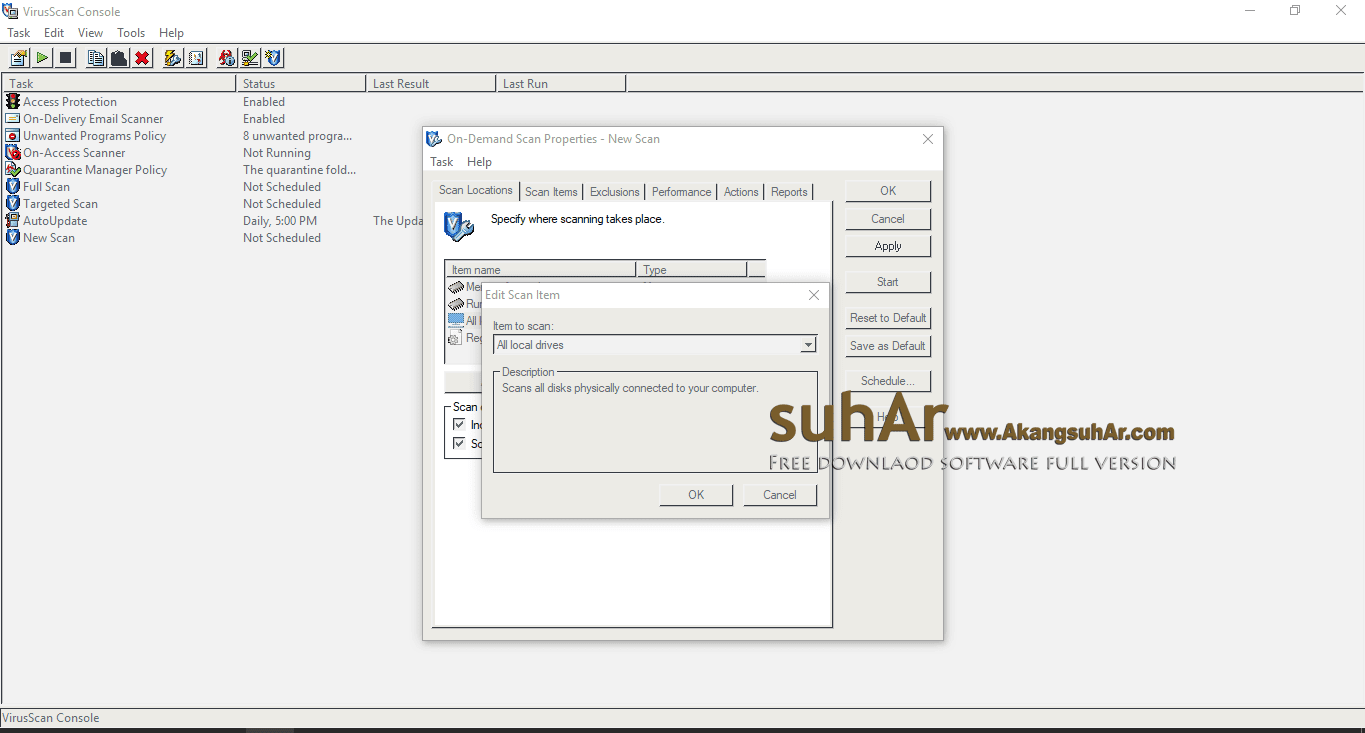Screen dimensions: 1365x733
Task: Click the 'Daily, 5:00 PM' status text
Action: coord(280,221)
